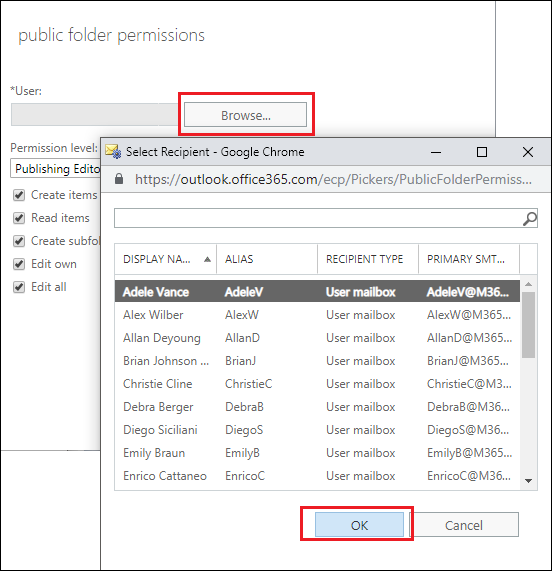Viewport: 552px width, 571px height.
Task: Click into the recipient search field
Action: [x=319, y=218]
